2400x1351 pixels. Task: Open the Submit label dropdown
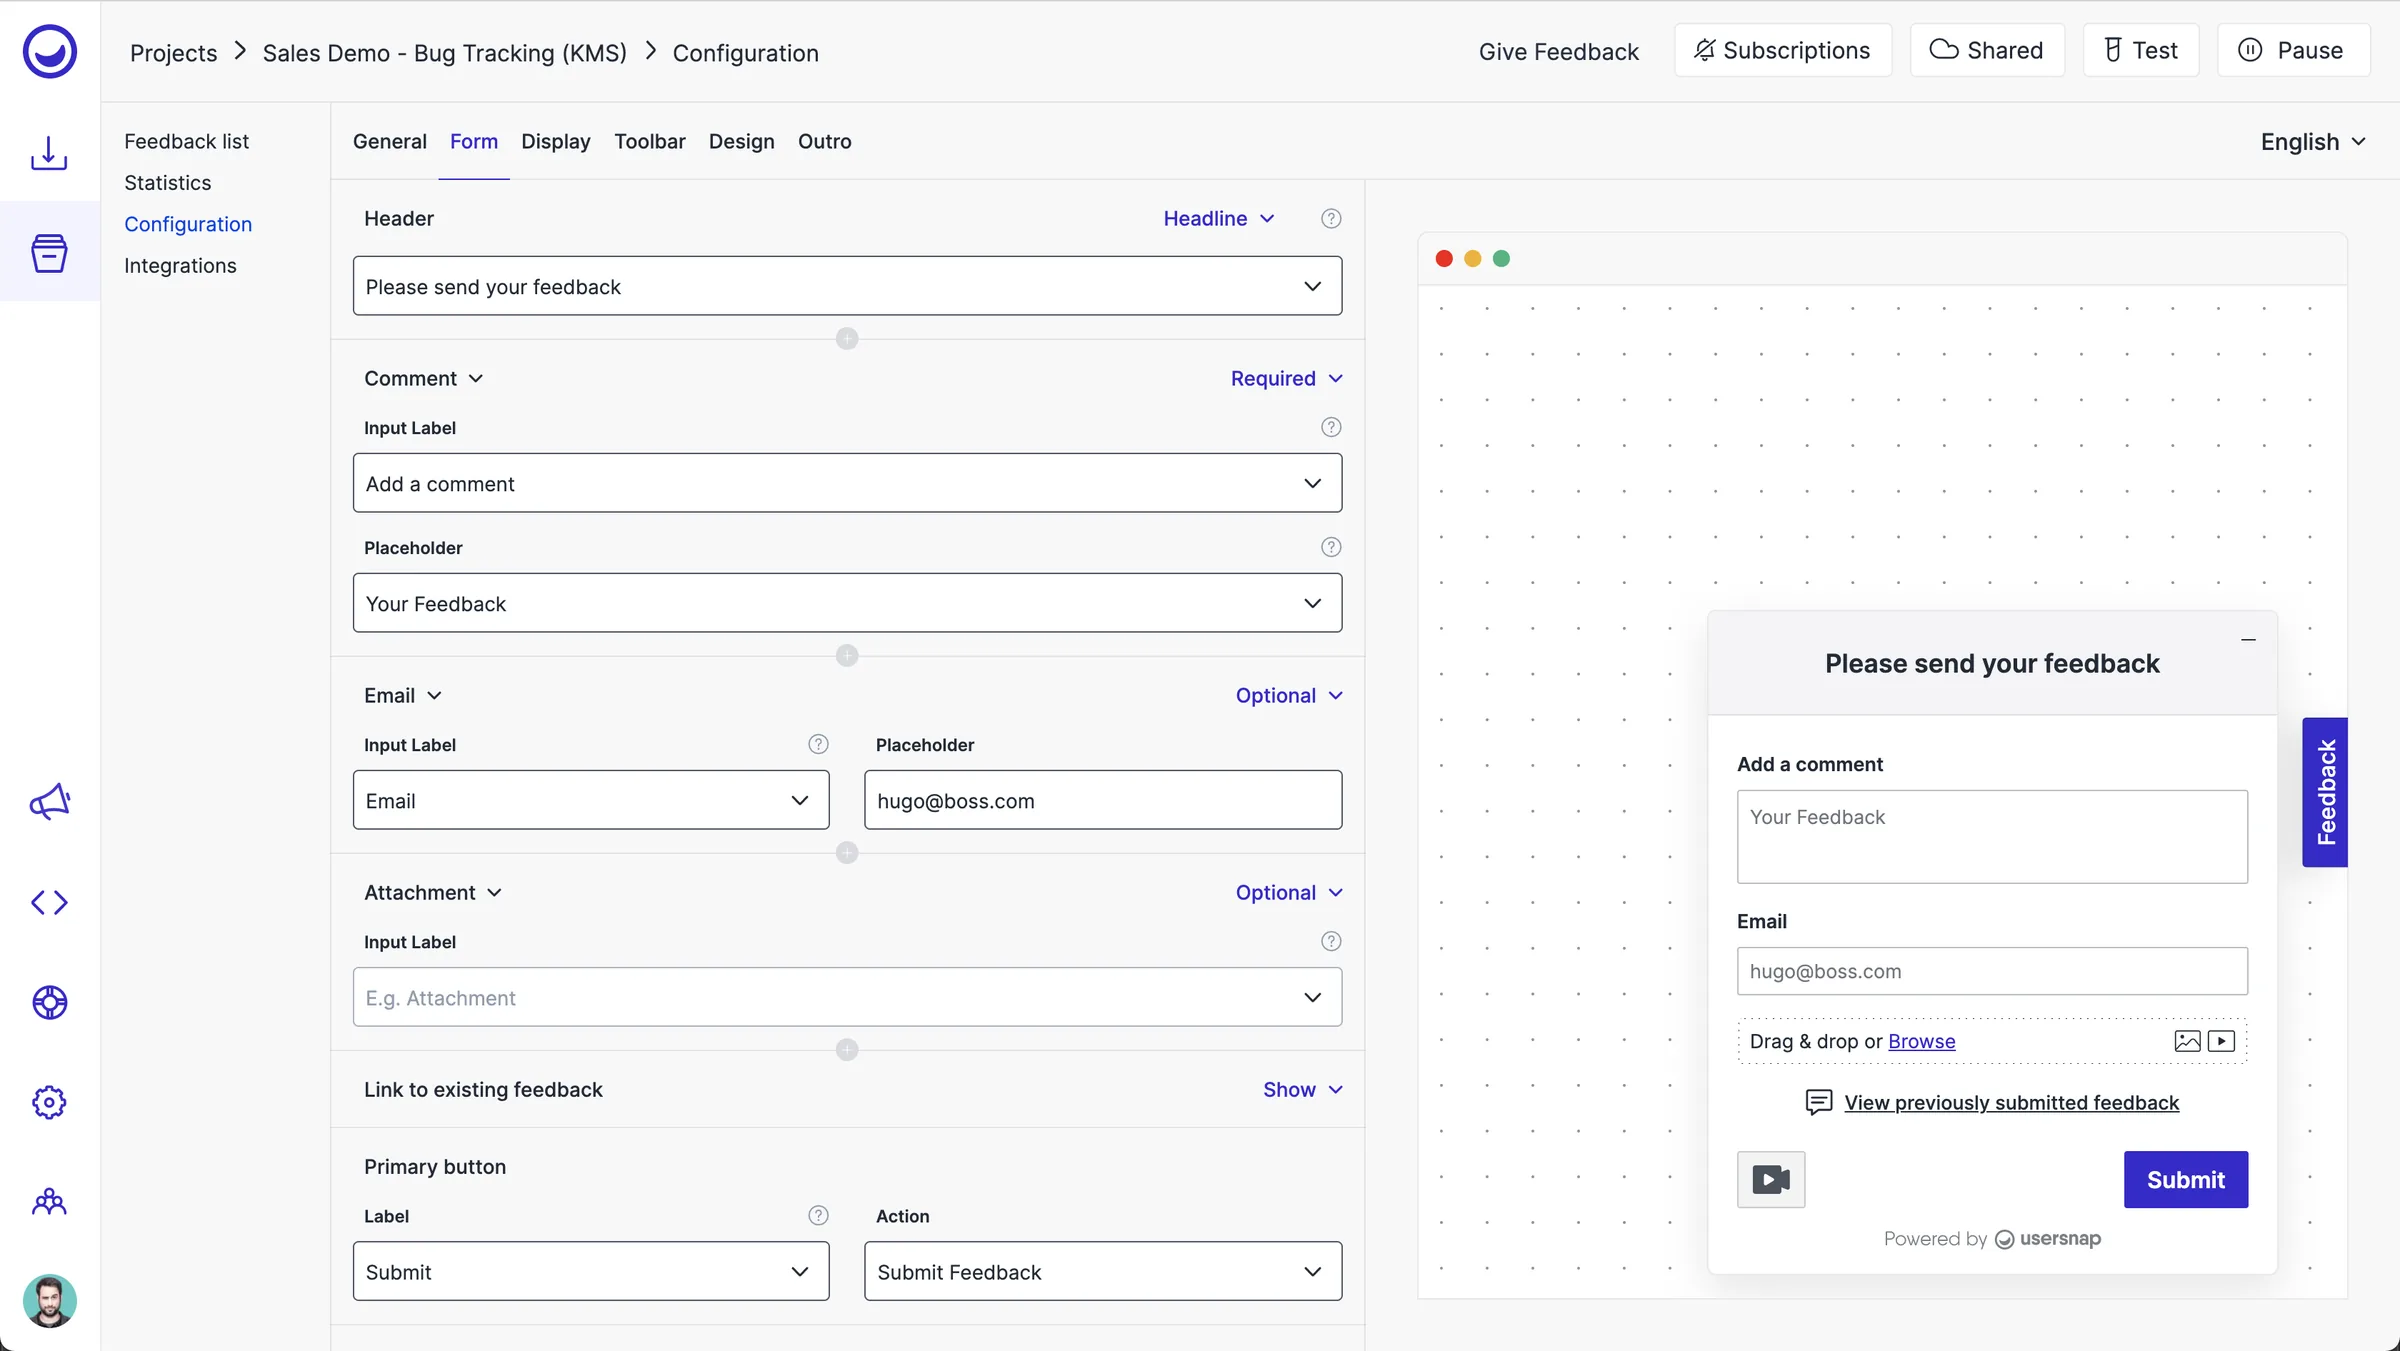591,1271
